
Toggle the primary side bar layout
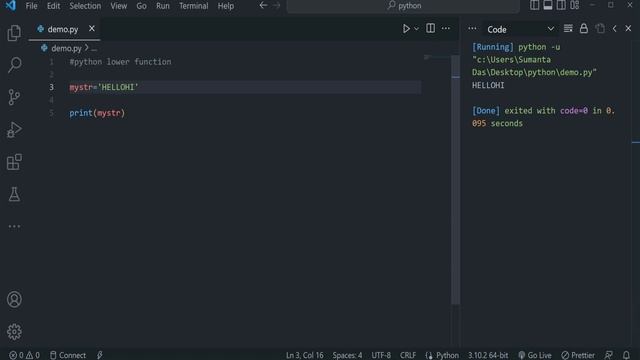[534, 5]
